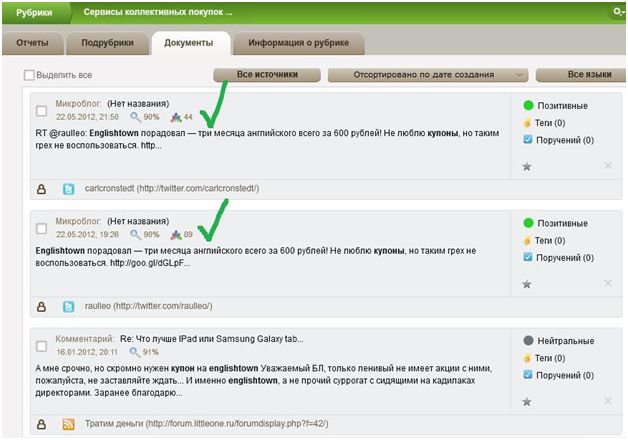Expand the Отсортировано по дате создания dropdown
The width and height of the screenshot is (628, 440).
(x=428, y=74)
